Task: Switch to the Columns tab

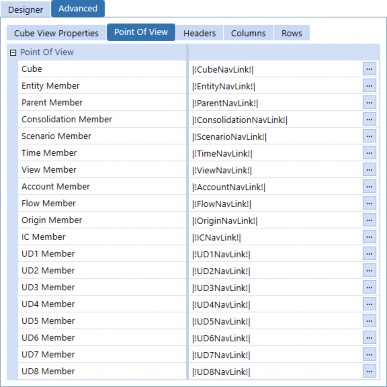Action: pos(248,33)
